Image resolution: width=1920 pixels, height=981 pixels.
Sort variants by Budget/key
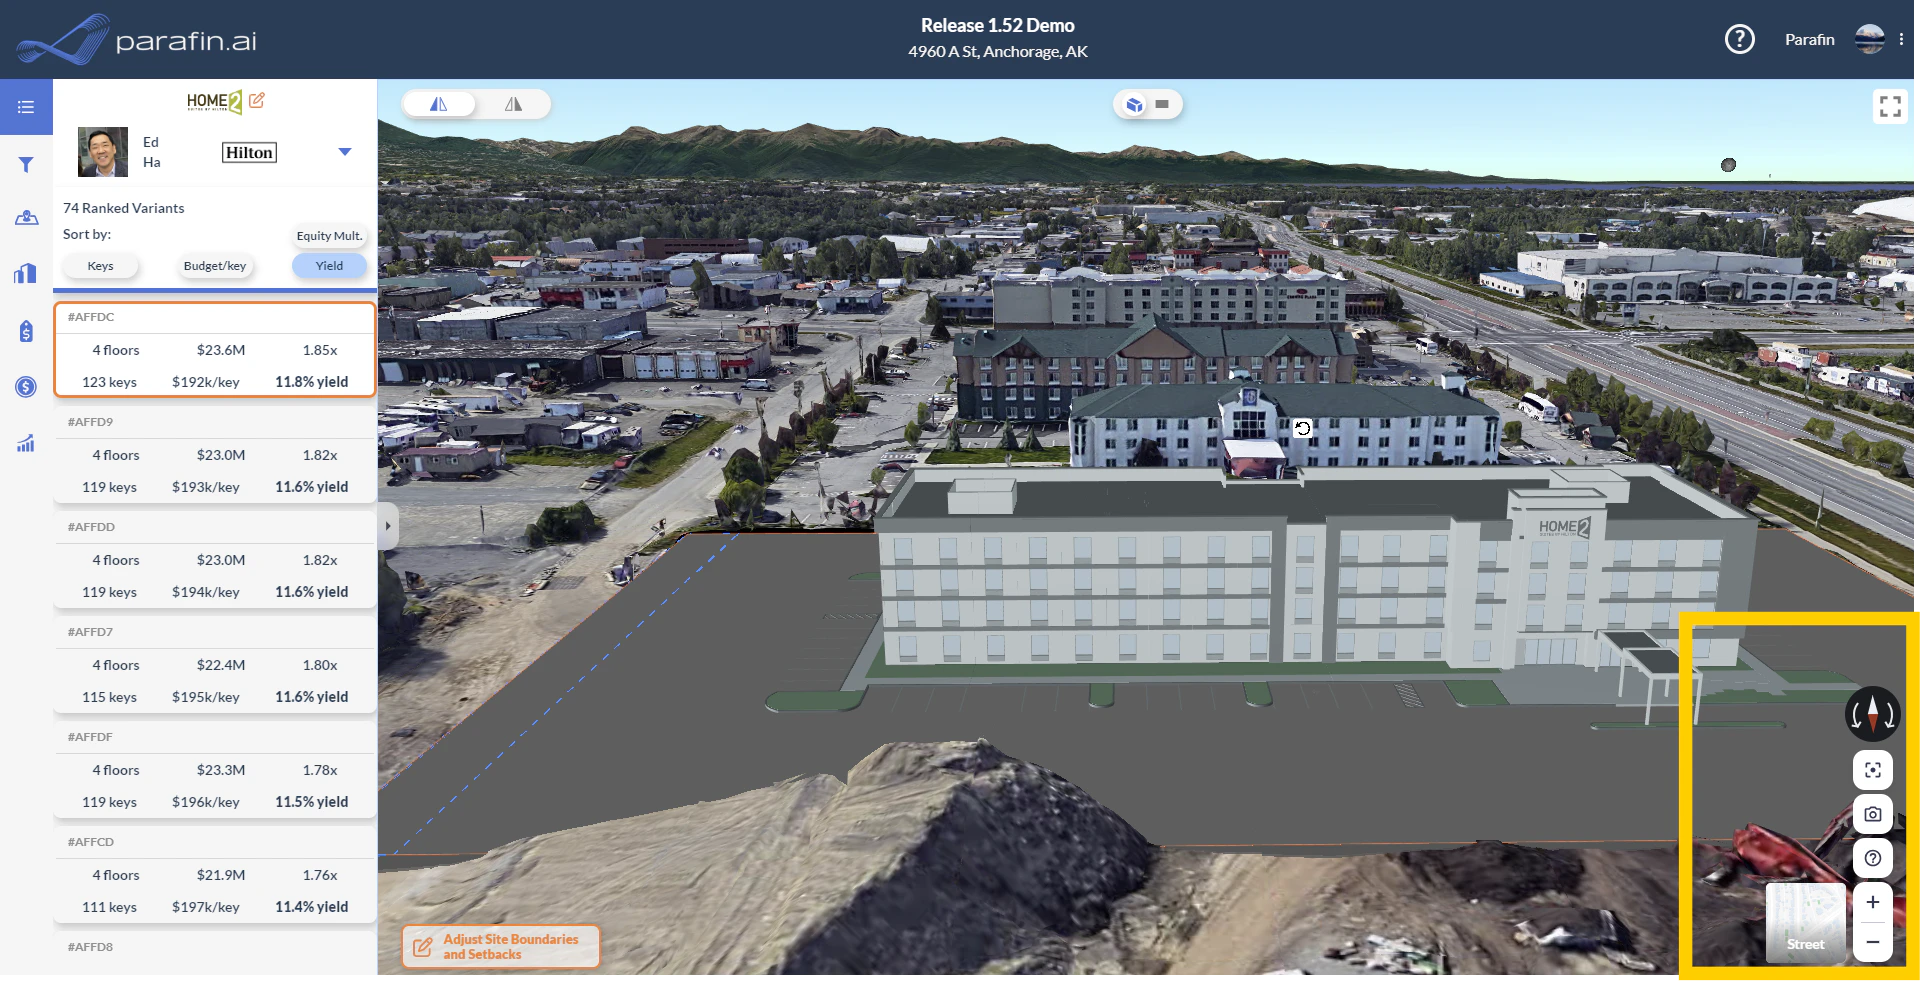[x=215, y=266]
